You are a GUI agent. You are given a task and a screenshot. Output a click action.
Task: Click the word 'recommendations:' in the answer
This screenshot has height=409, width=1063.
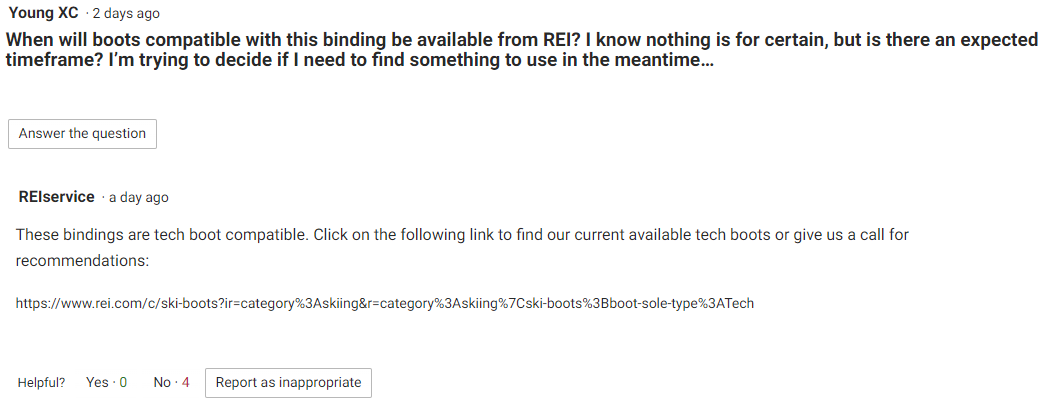82,260
